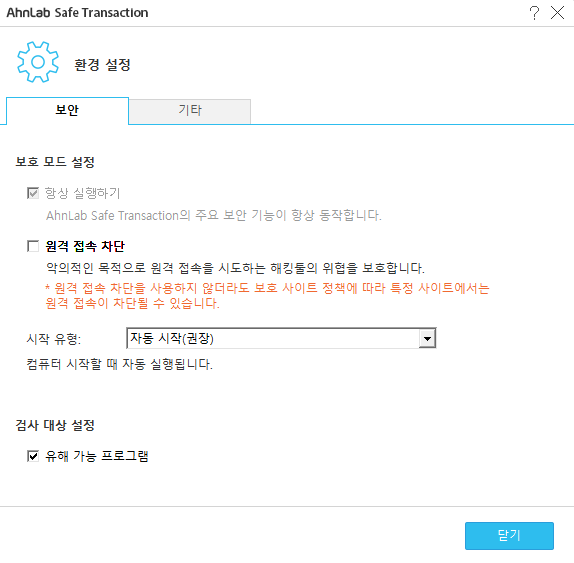Switch to the 보안 tab

[67, 111]
